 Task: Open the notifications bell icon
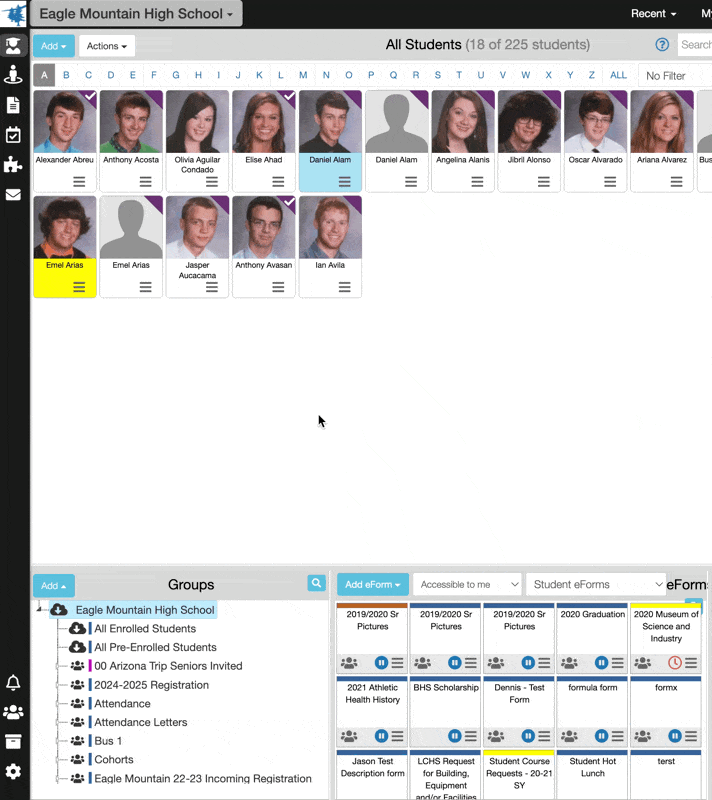13,683
